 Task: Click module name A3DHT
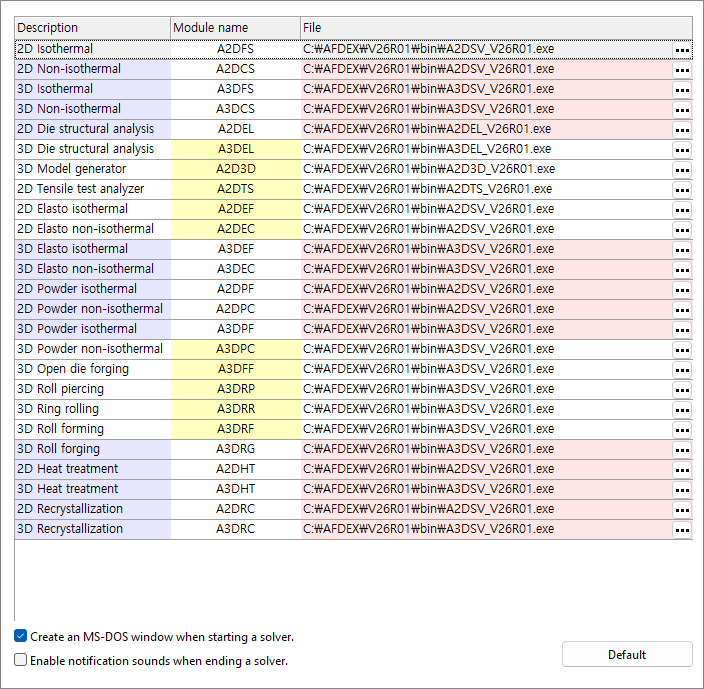[x=236, y=489]
